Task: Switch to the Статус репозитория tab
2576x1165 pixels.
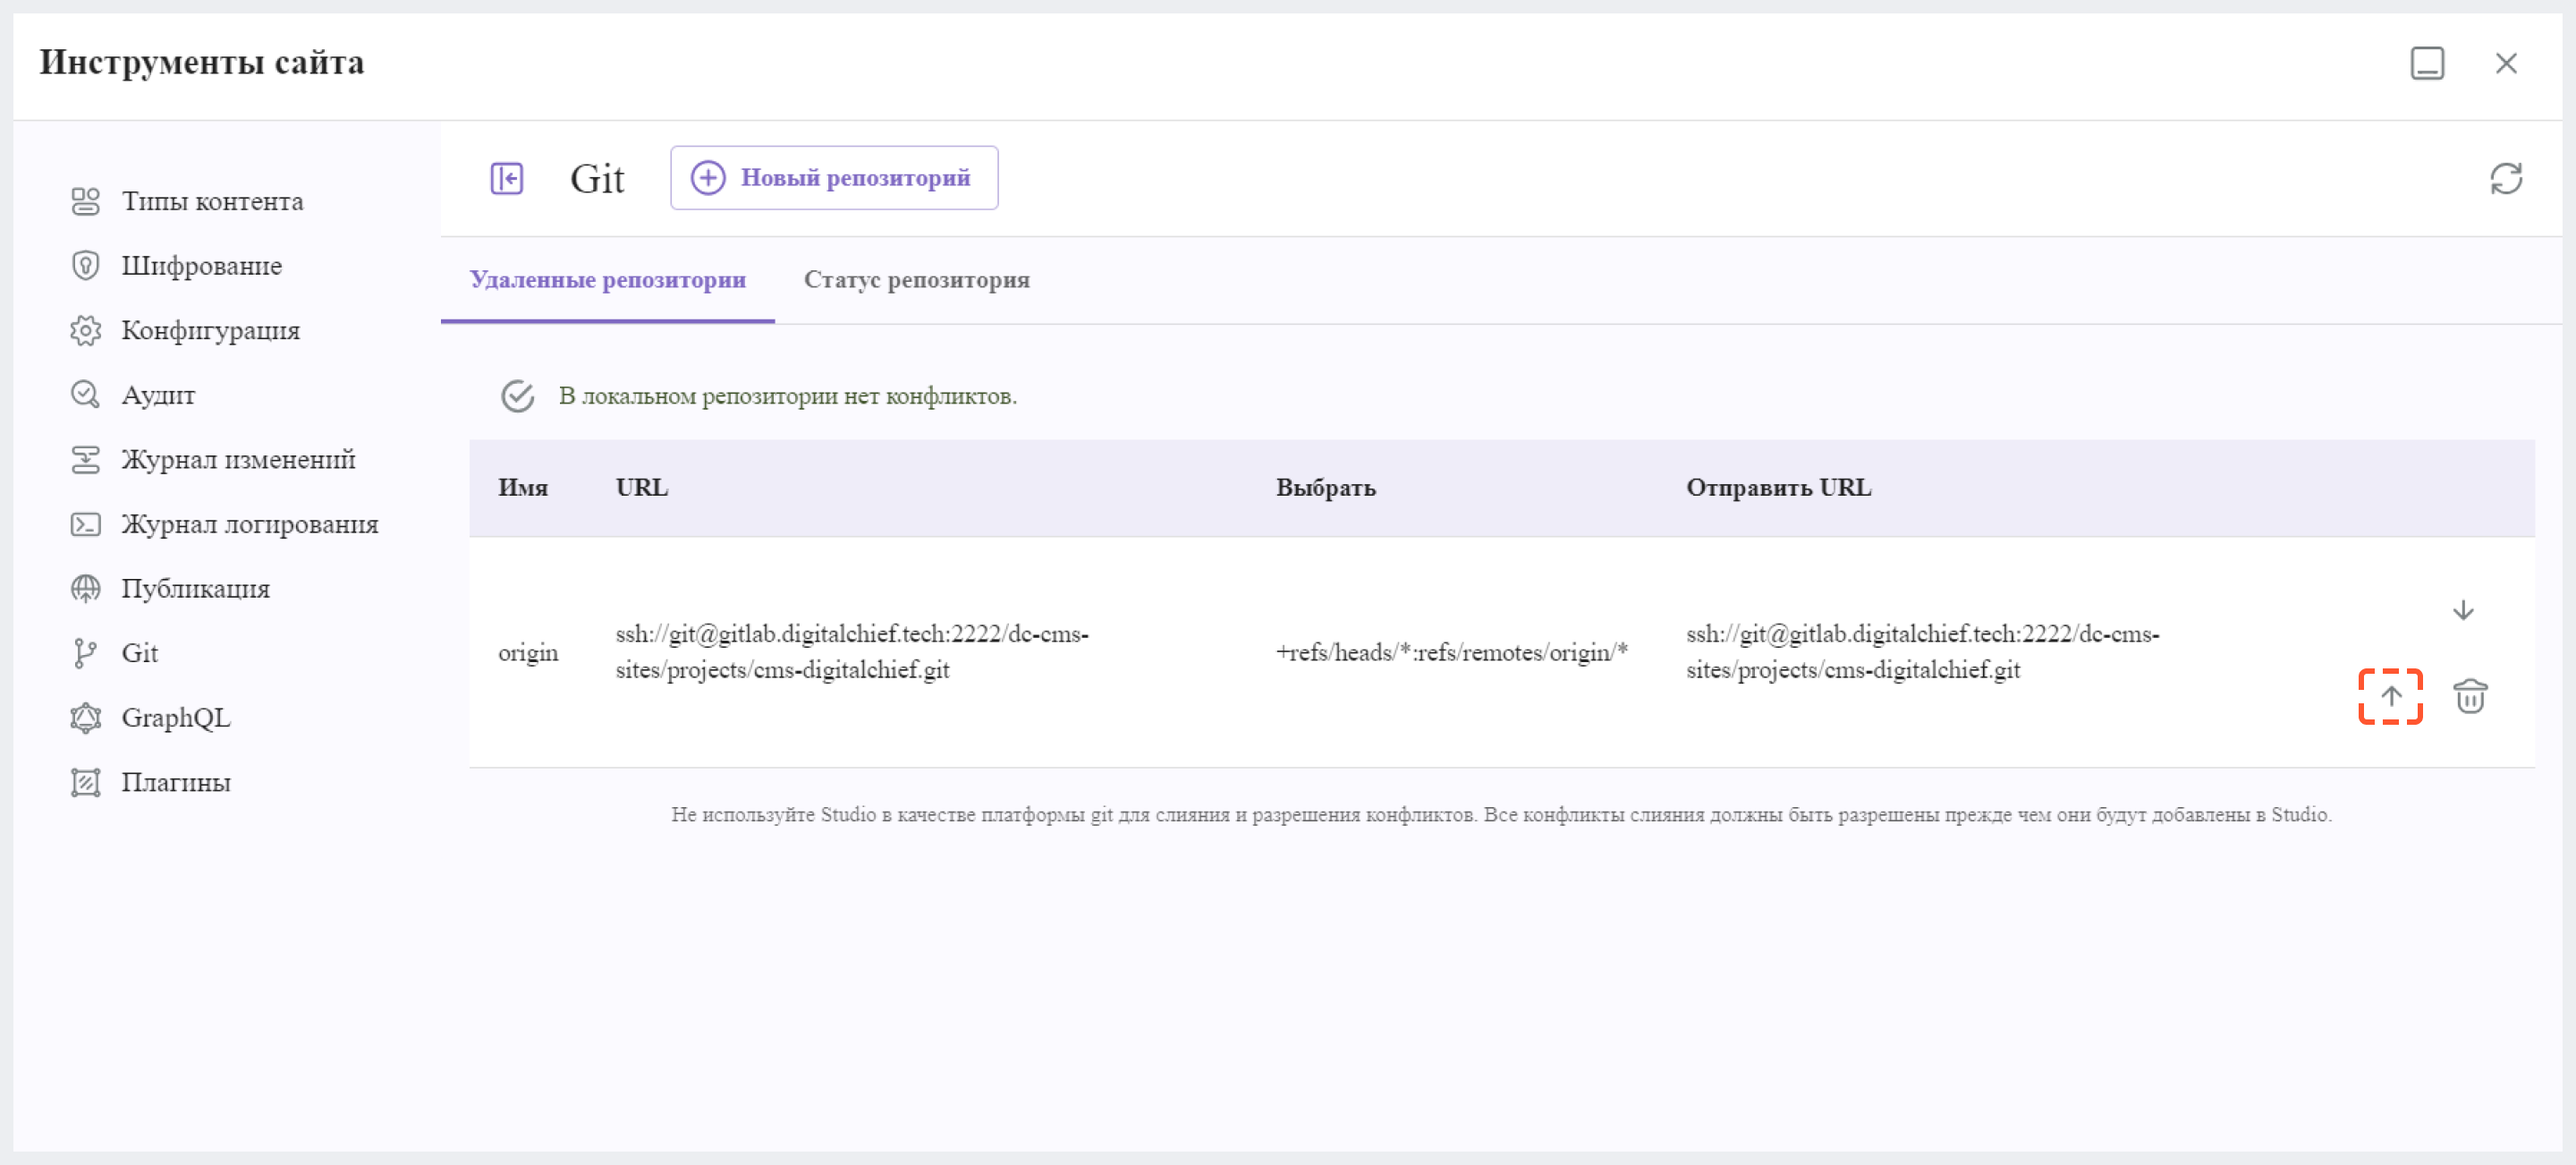Action: click(916, 280)
